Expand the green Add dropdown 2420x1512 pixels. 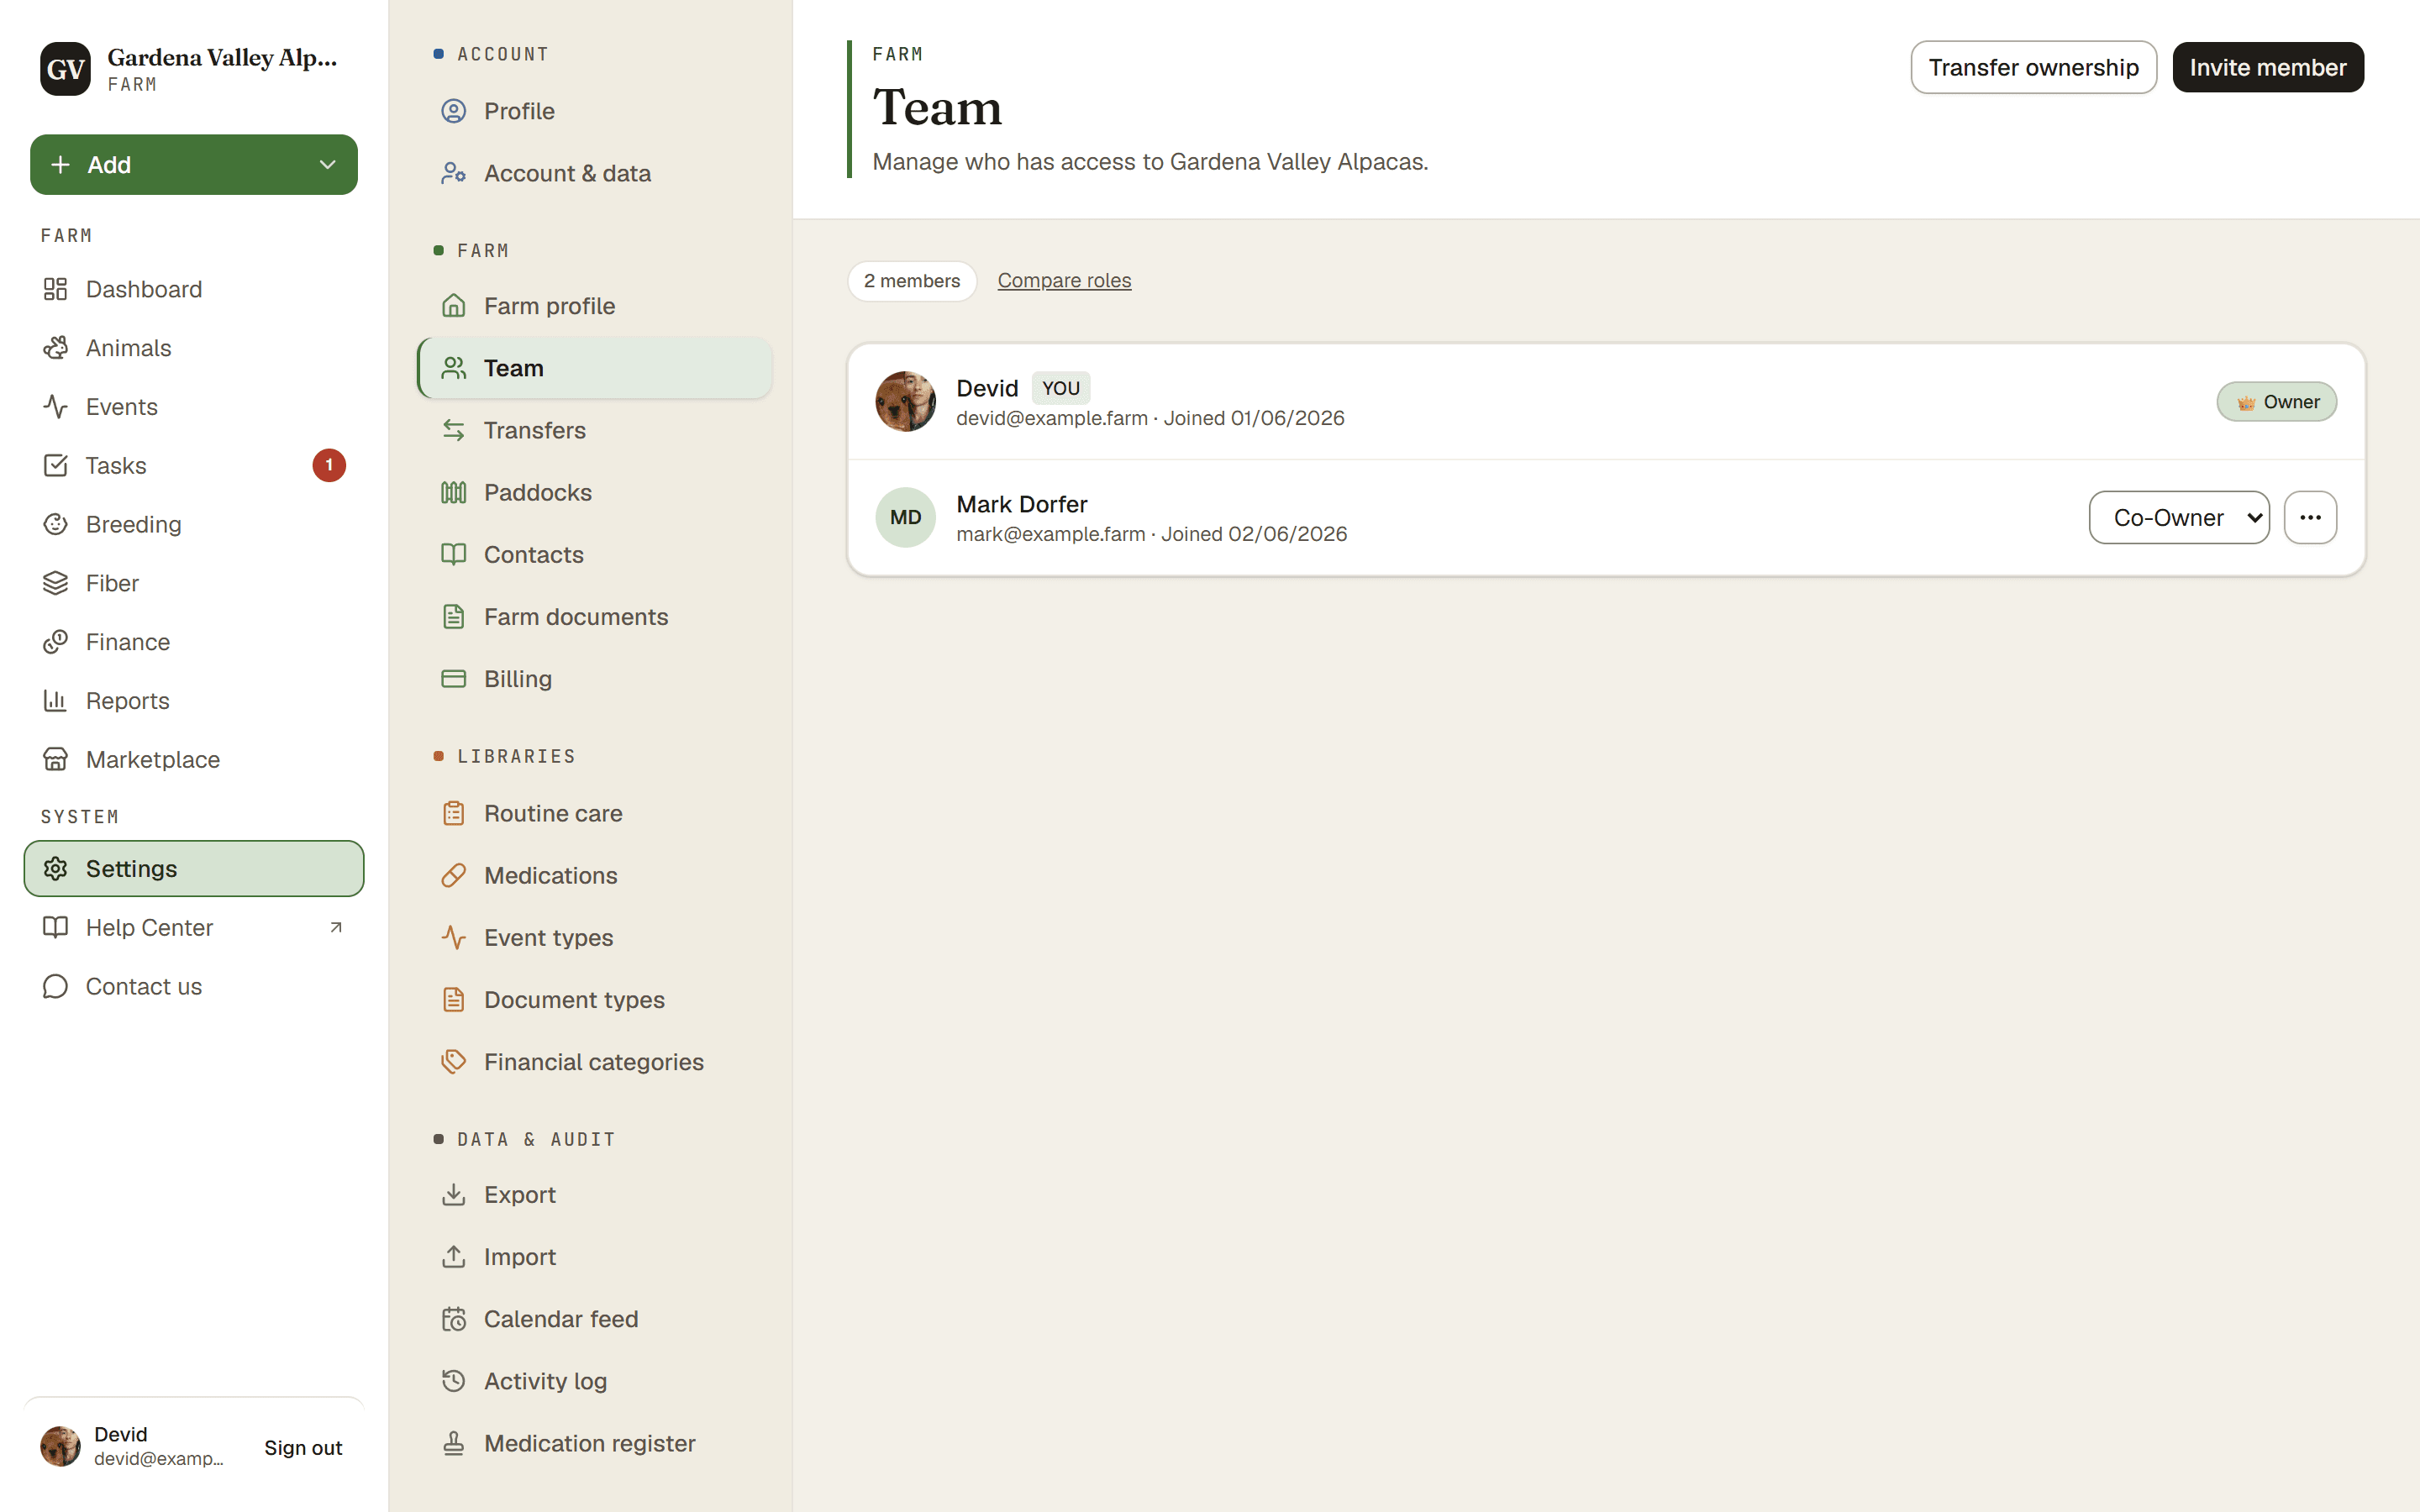pos(194,165)
